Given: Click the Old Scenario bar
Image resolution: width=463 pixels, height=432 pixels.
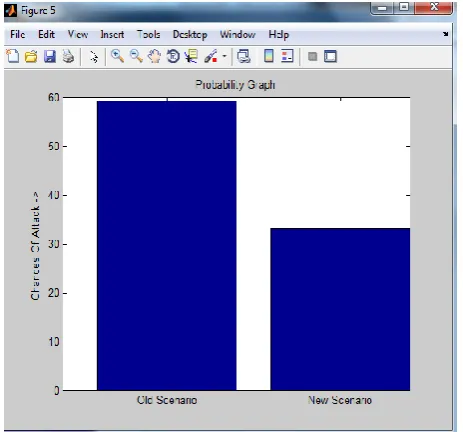Looking at the screenshot, I should coord(167,245).
